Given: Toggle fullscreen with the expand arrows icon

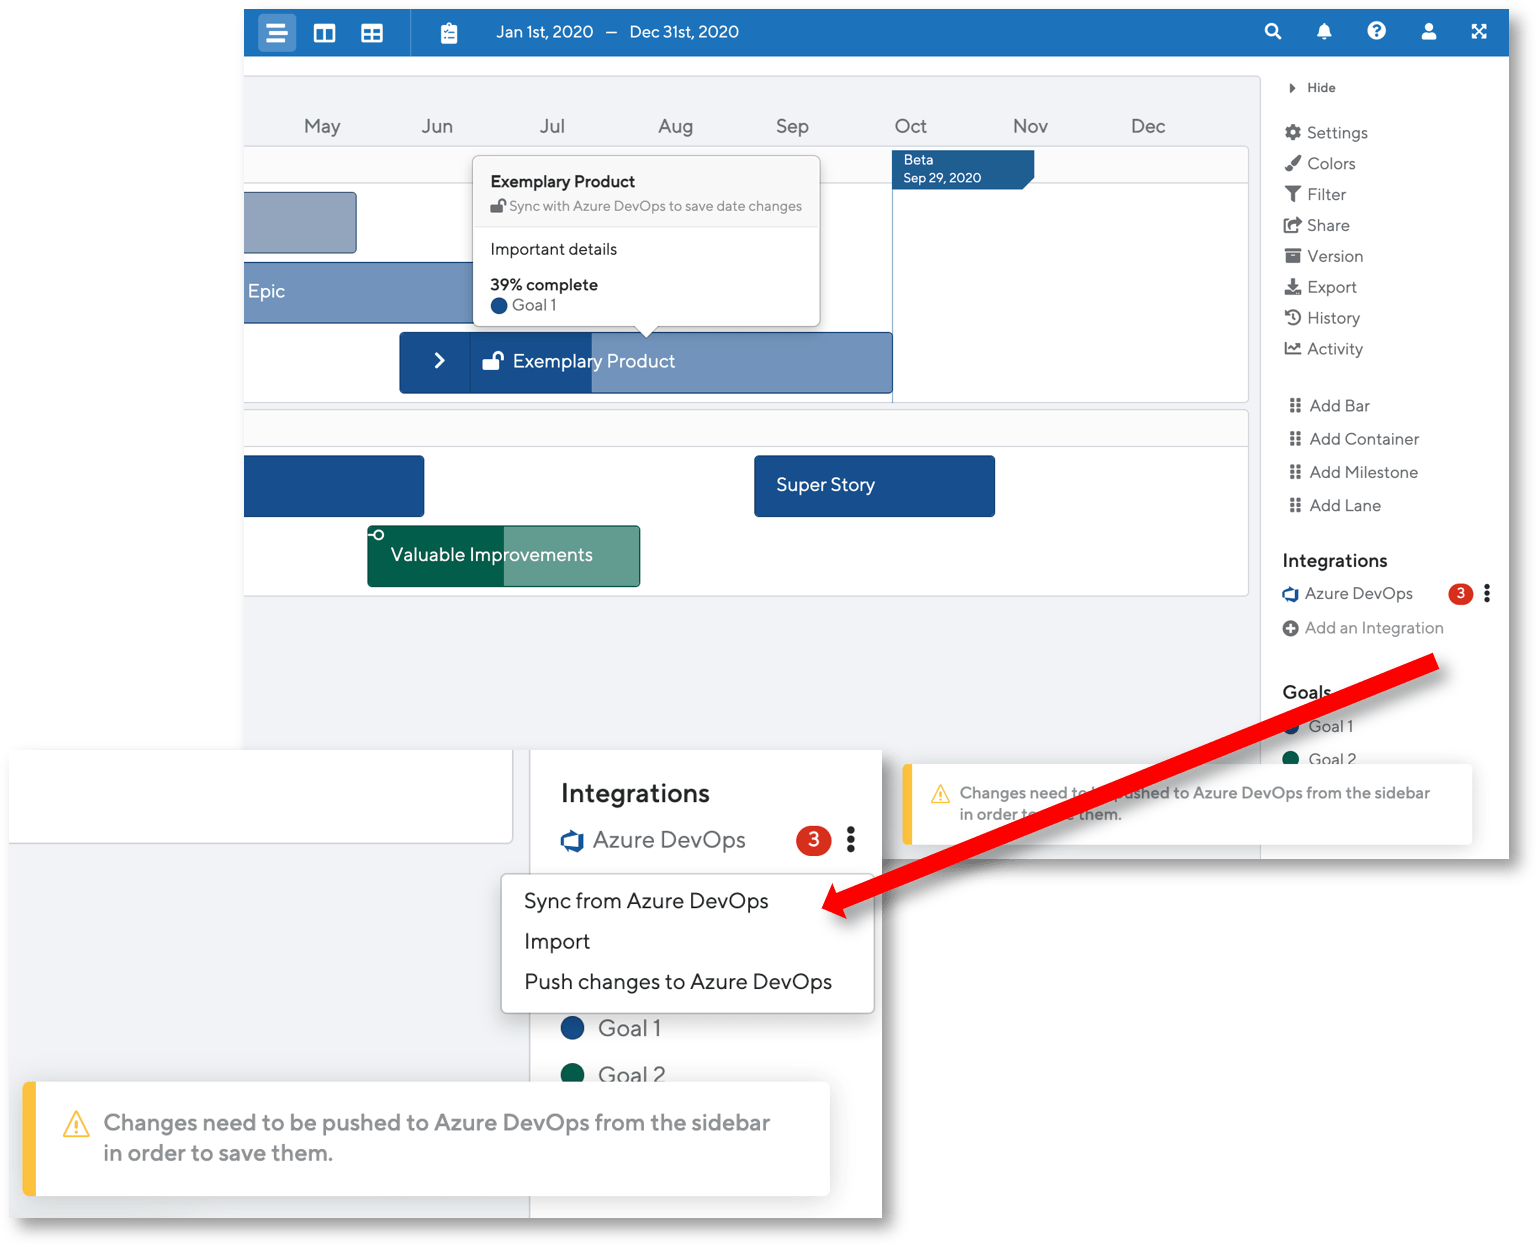Looking at the screenshot, I should point(1479,31).
